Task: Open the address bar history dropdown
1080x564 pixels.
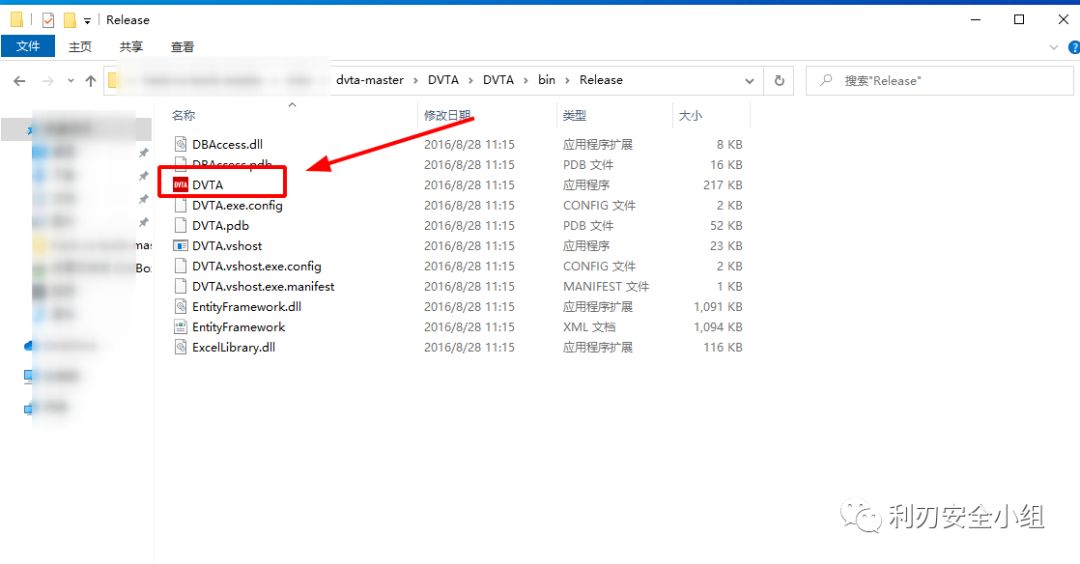Action: 749,80
